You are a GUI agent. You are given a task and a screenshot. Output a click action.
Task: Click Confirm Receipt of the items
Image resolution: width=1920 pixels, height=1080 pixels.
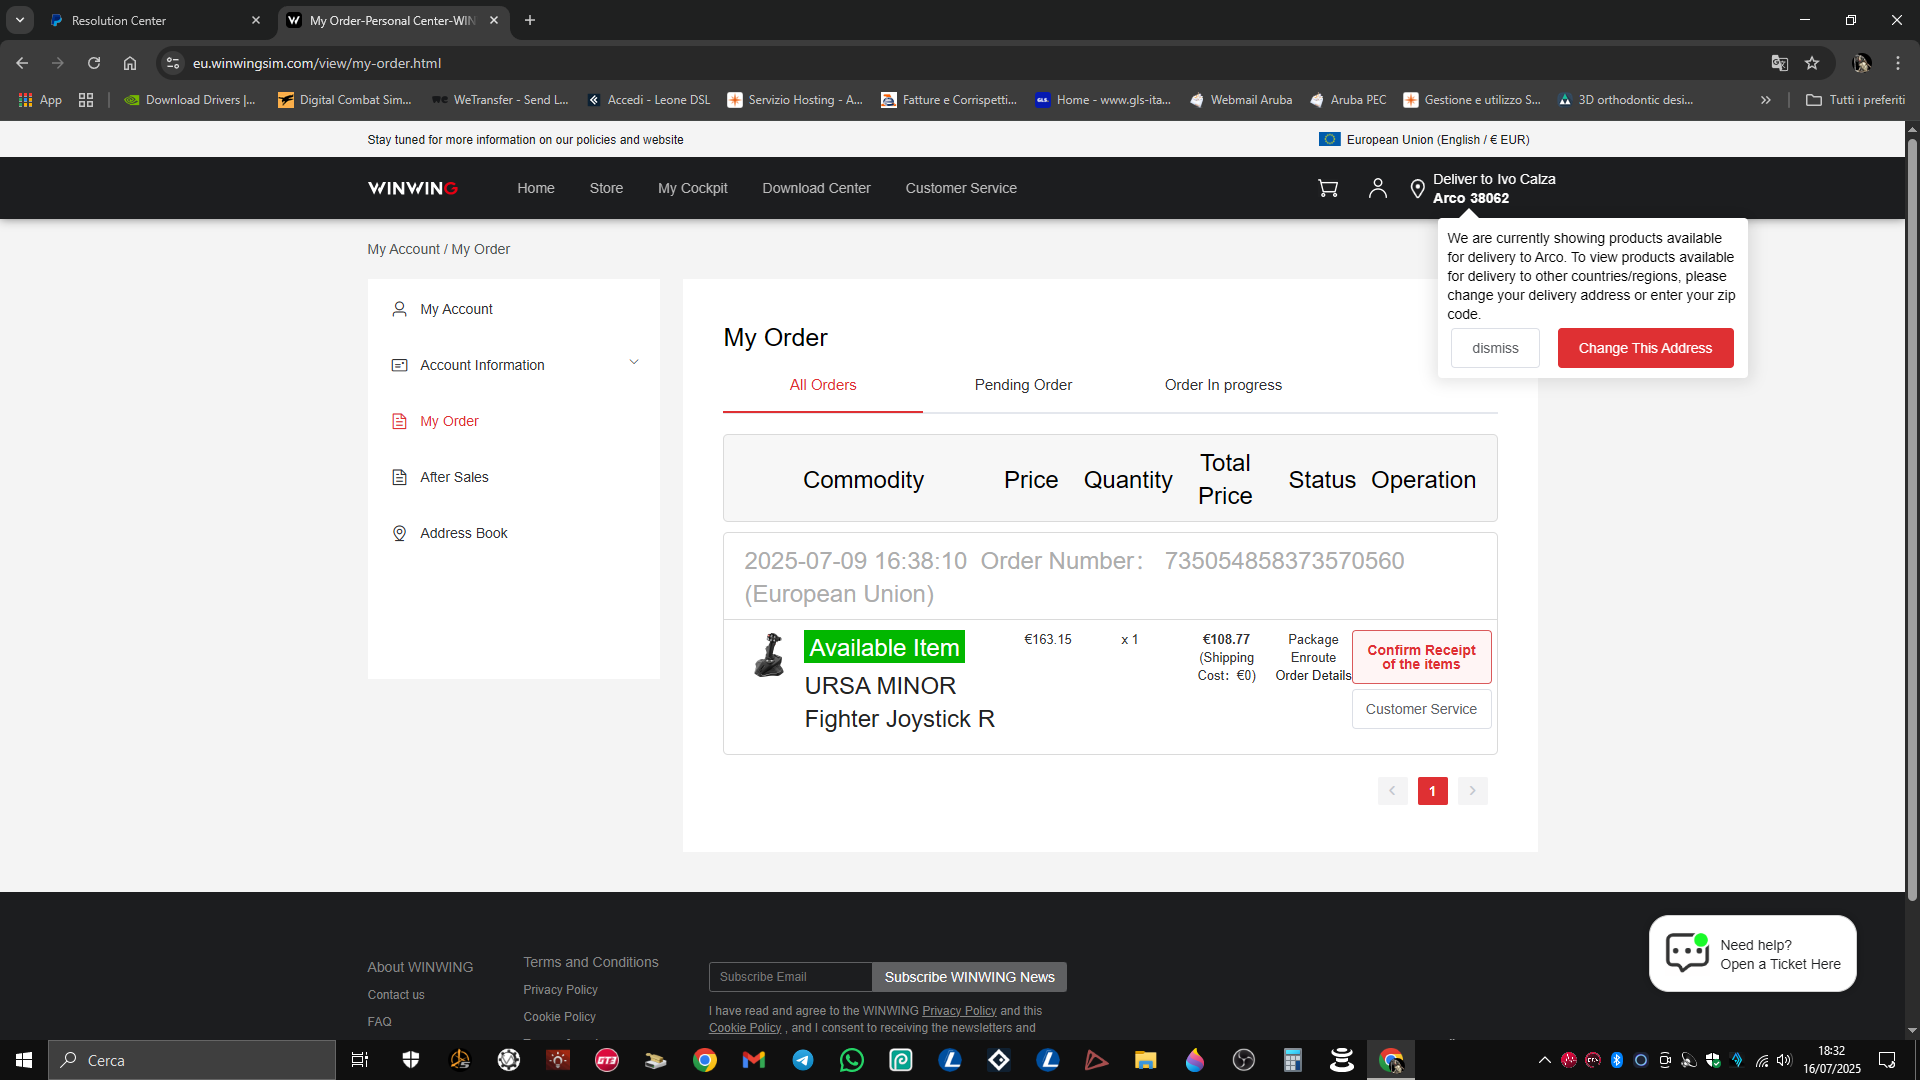click(x=1421, y=657)
